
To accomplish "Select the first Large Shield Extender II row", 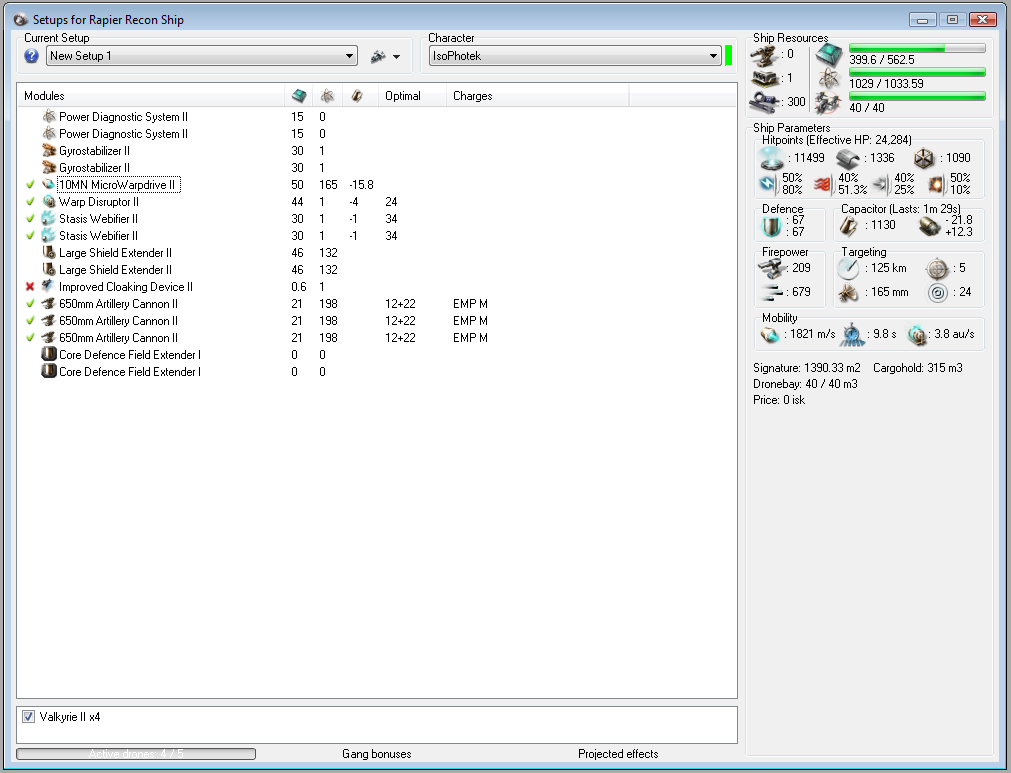I will tap(377, 253).
